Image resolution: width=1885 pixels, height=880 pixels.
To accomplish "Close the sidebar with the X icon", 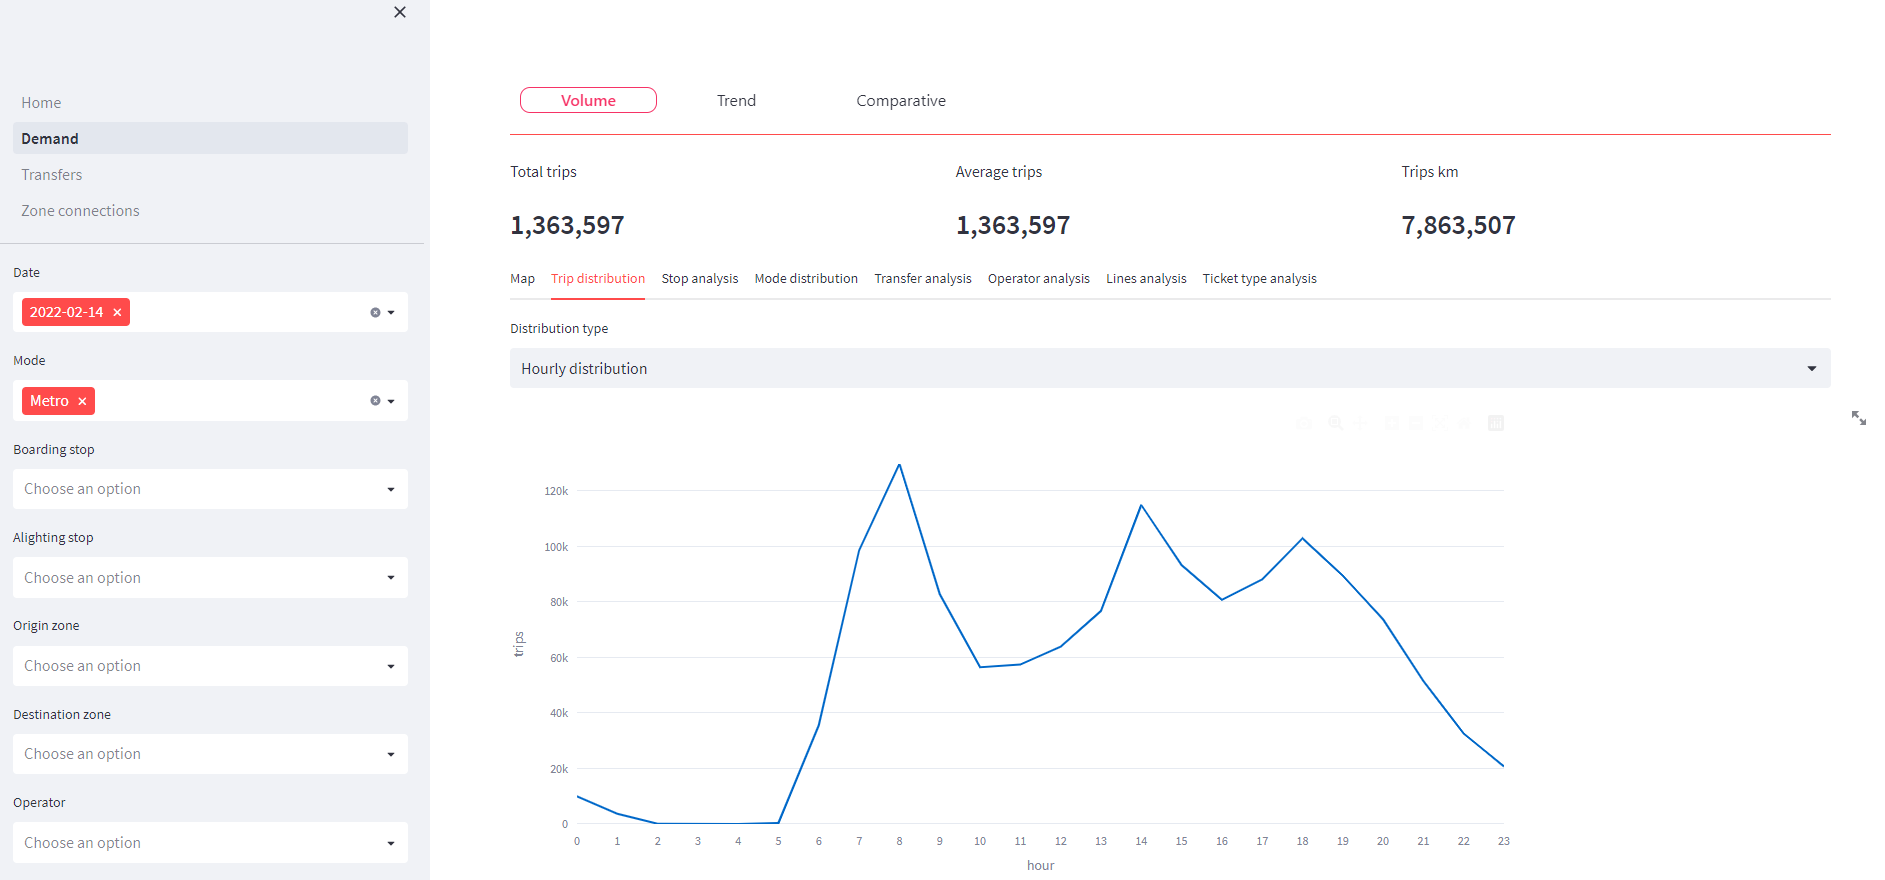I will (400, 13).
